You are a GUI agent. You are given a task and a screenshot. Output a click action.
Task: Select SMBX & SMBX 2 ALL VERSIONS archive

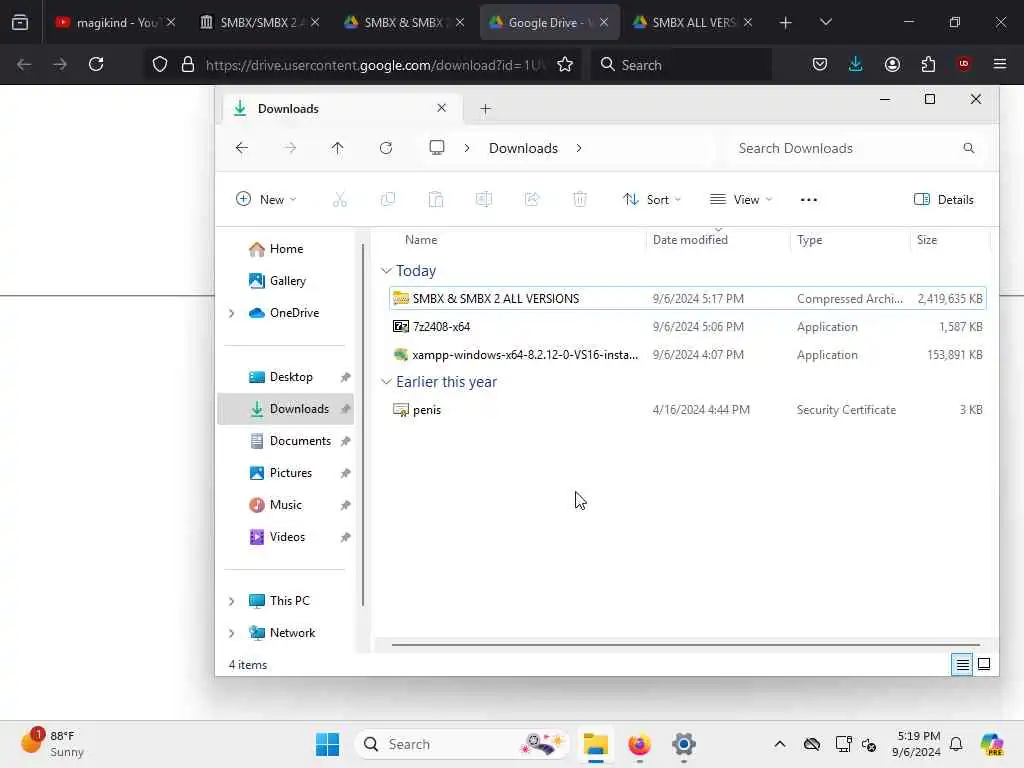click(x=687, y=298)
